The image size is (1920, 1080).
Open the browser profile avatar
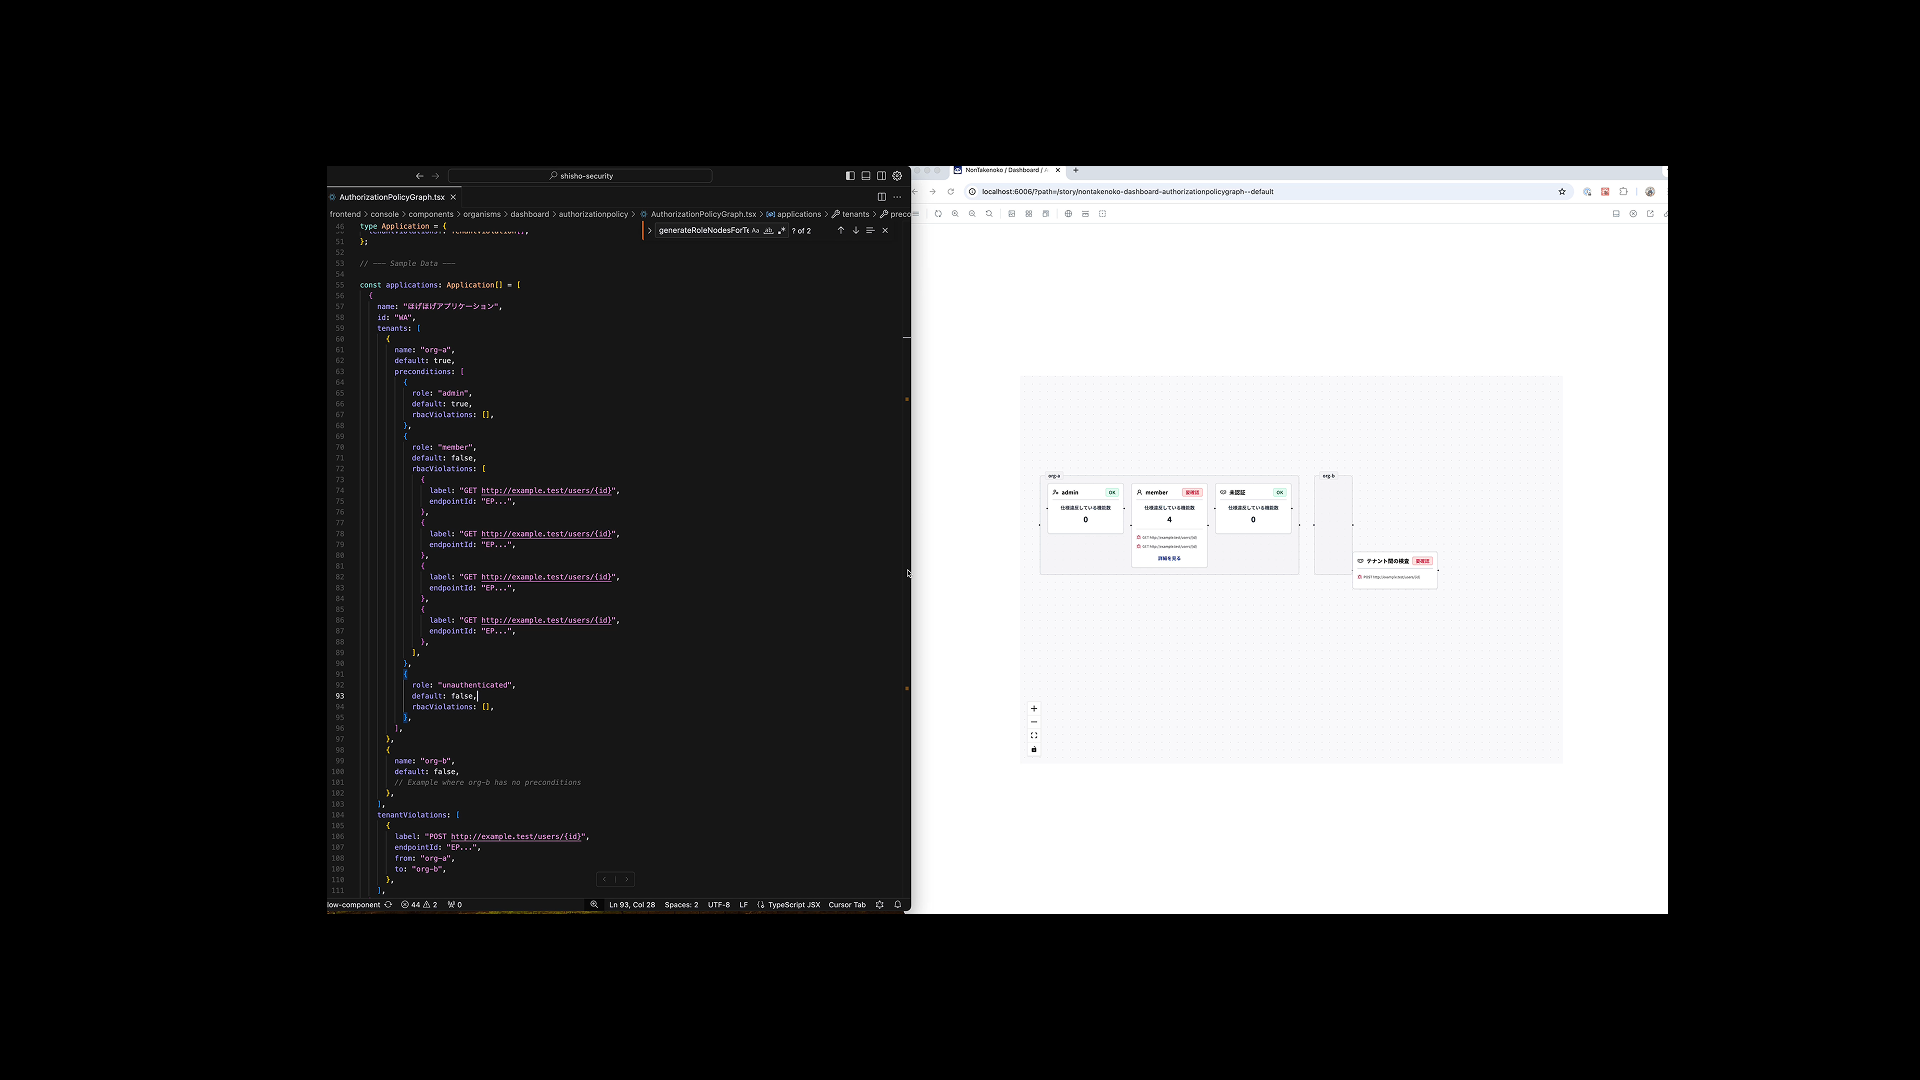[x=1650, y=192]
